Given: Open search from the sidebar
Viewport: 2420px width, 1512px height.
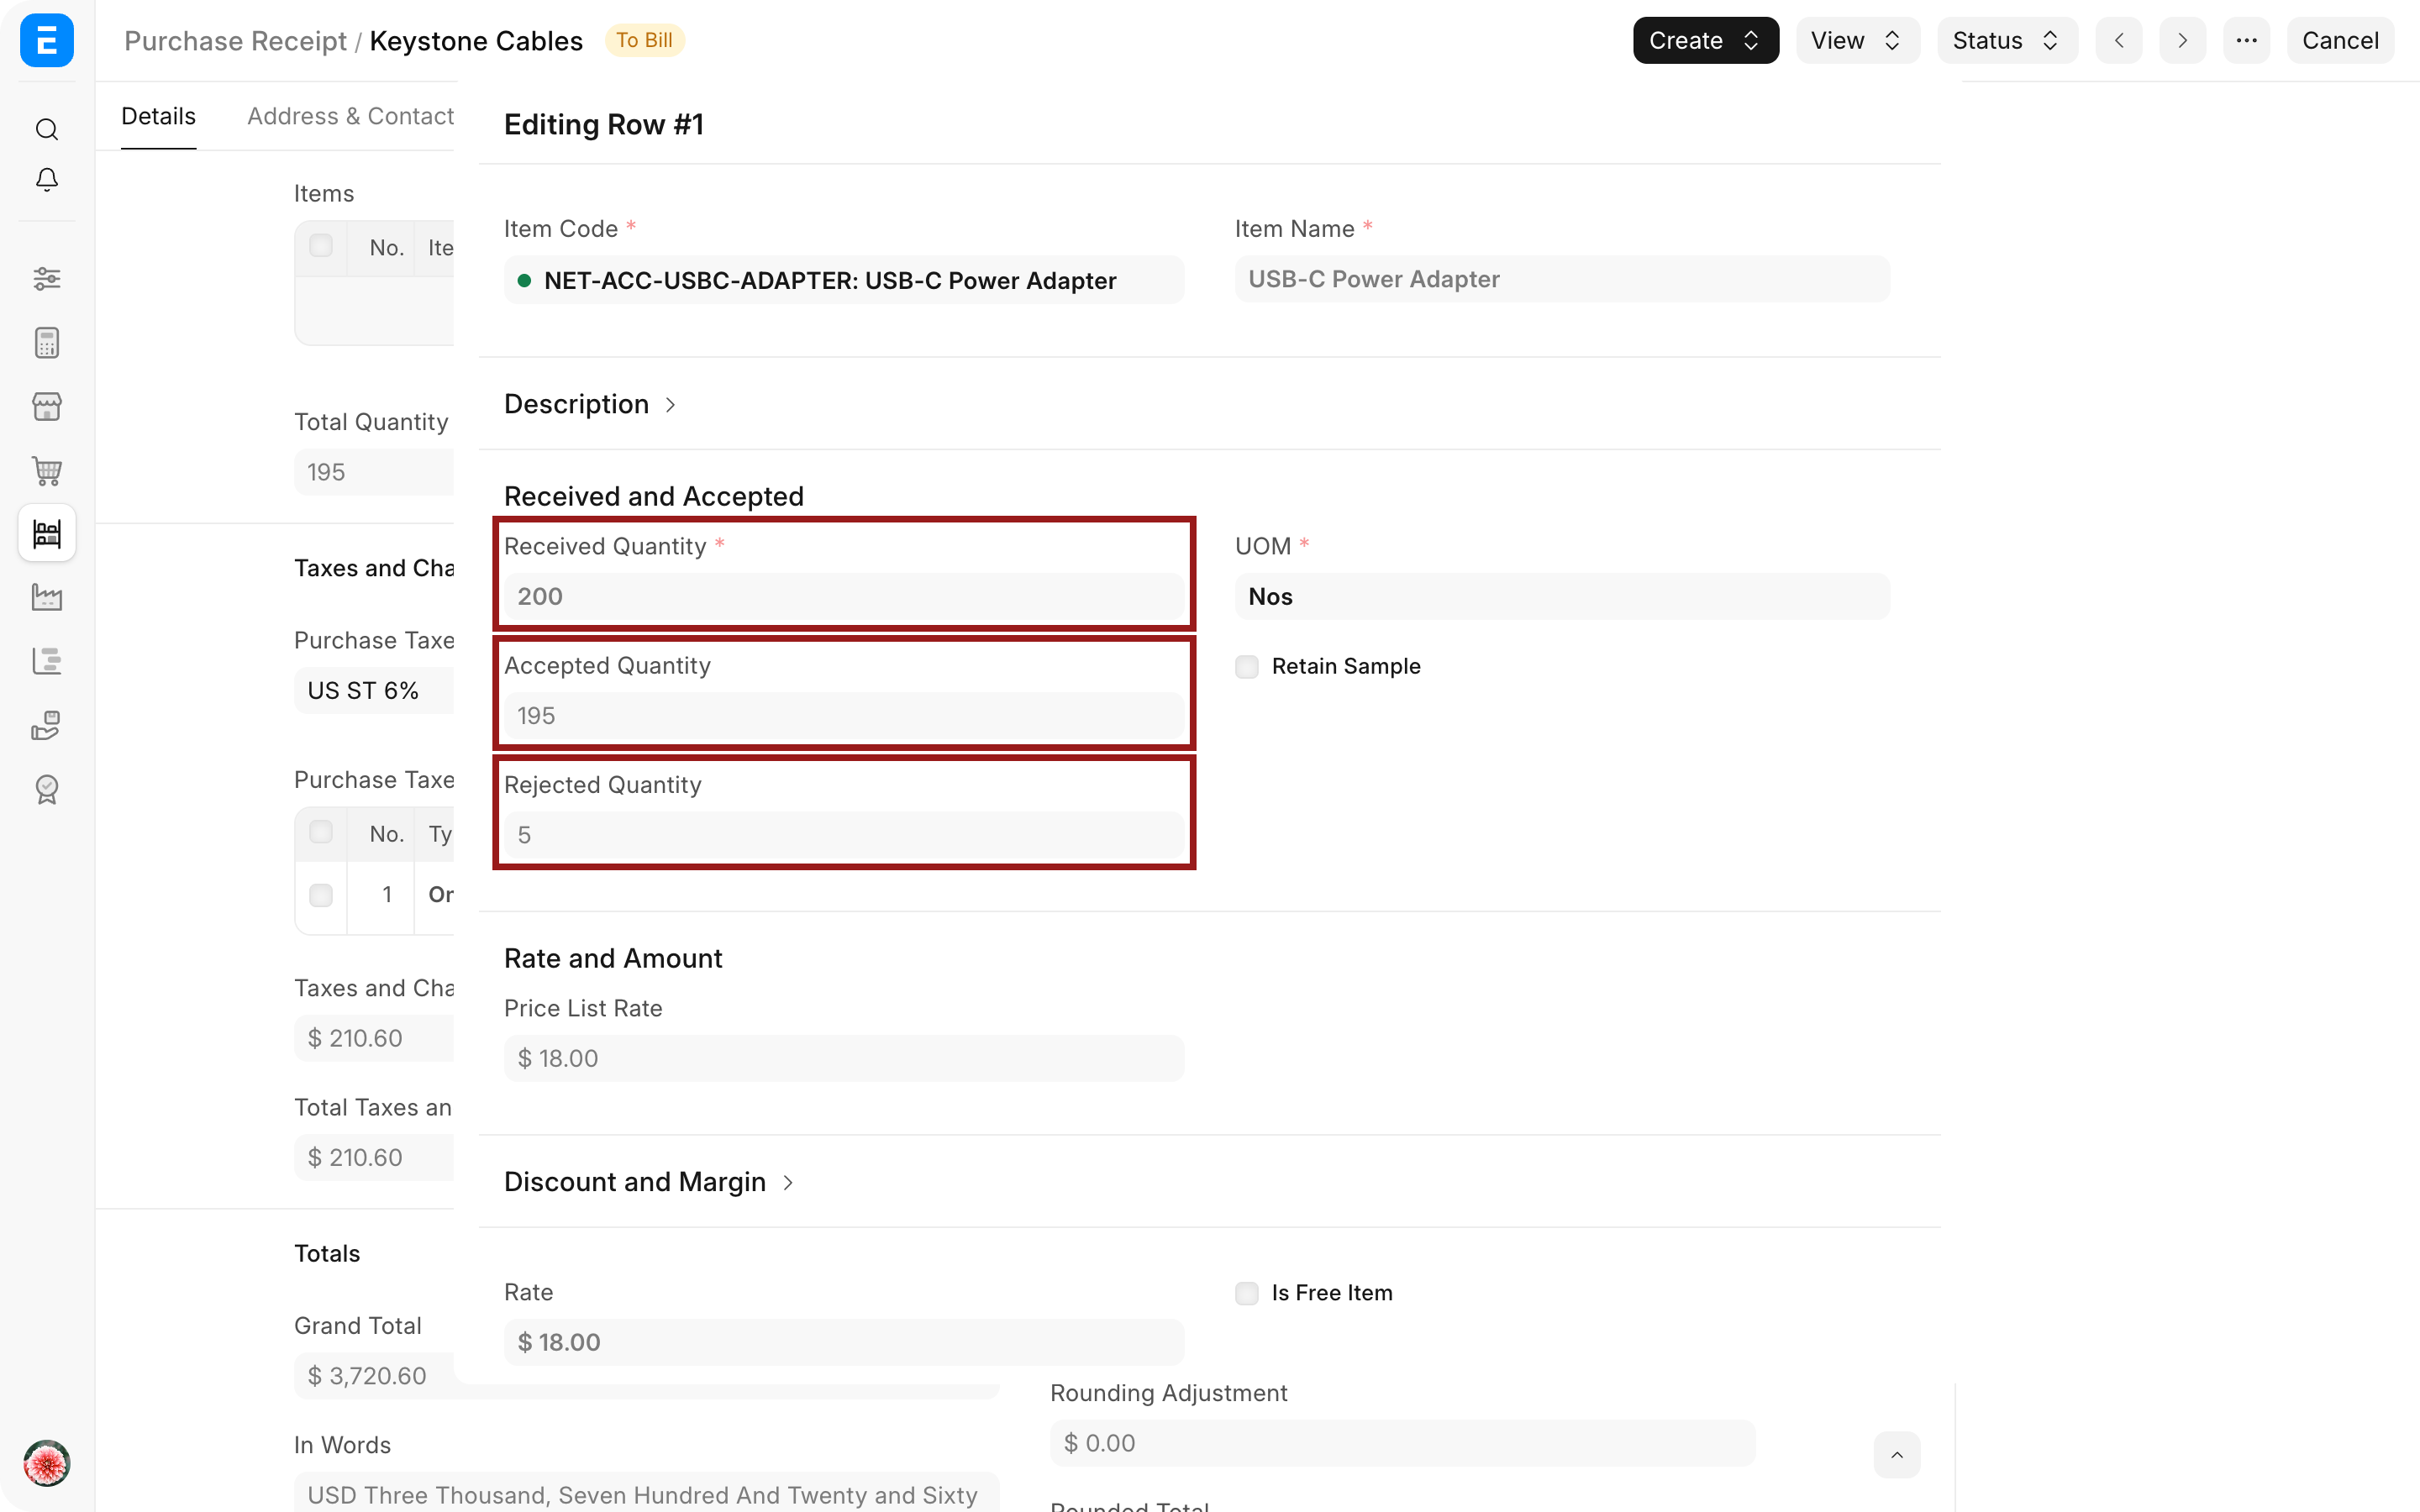Looking at the screenshot, I should (x=47, y=129).
